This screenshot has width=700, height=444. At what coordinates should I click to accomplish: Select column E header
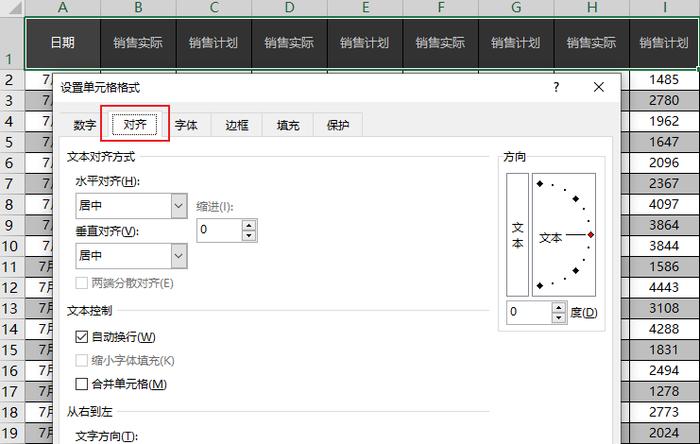(365, 8)
